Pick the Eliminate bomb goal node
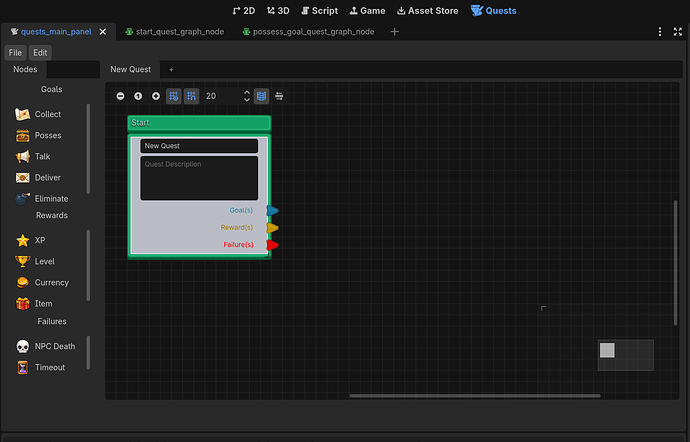 click(41, 199)
